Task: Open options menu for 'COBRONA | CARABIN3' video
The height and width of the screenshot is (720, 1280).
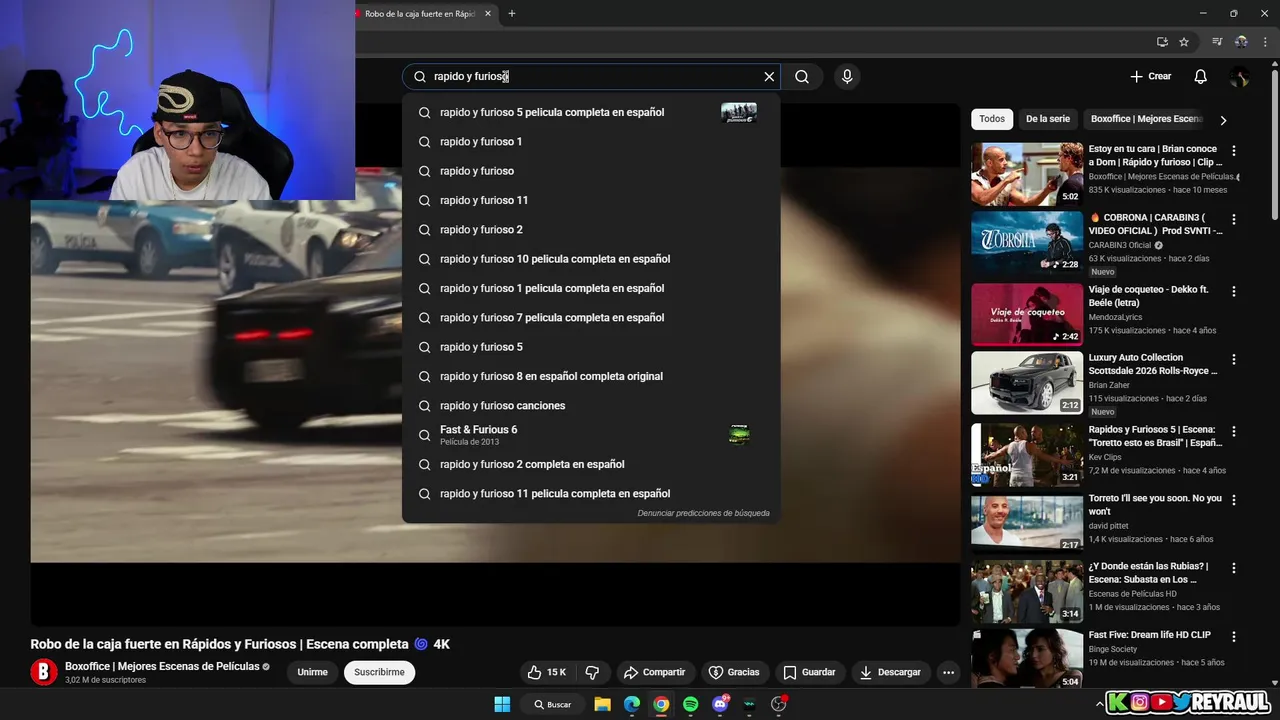Action: click(x=1233, y=219)
